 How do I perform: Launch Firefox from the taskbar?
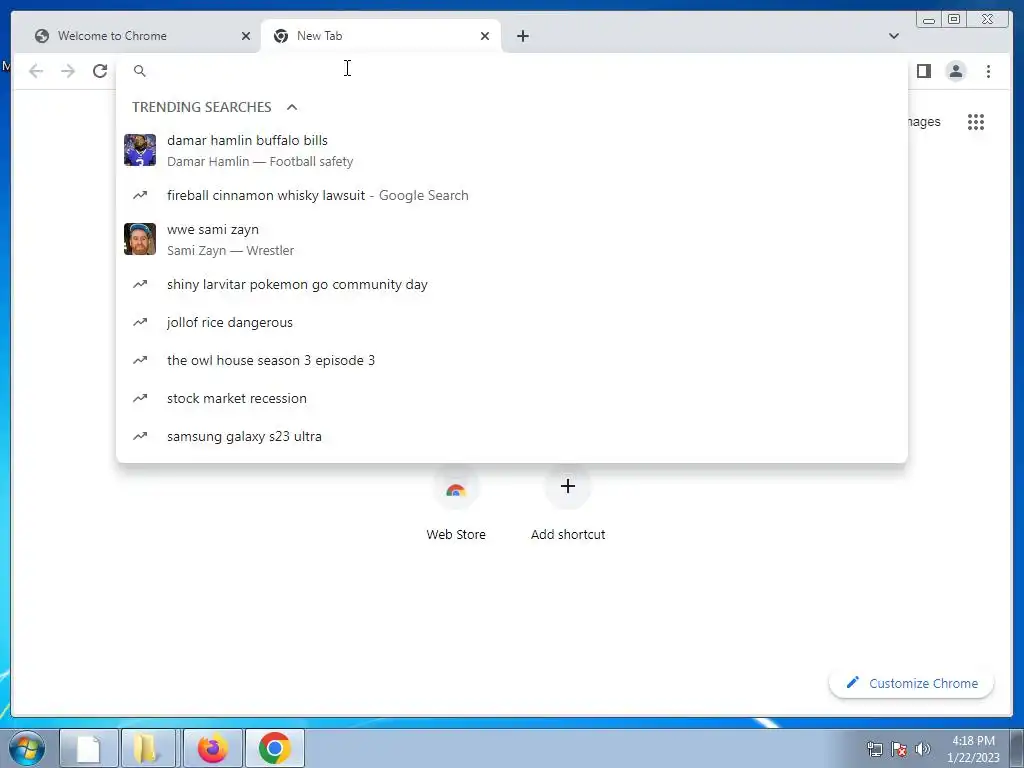[x=212, y=748]
